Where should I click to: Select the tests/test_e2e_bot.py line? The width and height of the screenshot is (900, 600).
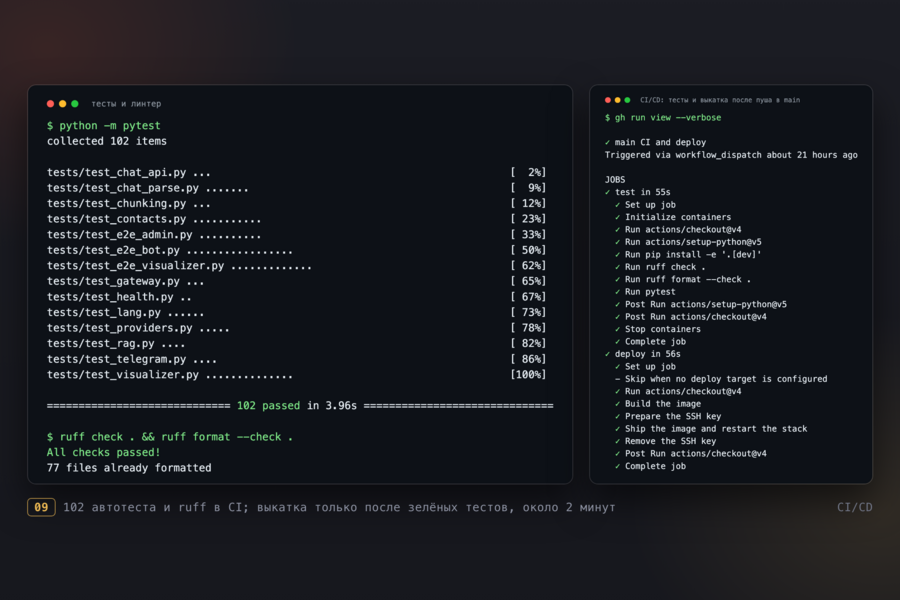click(x=296, y=250)
